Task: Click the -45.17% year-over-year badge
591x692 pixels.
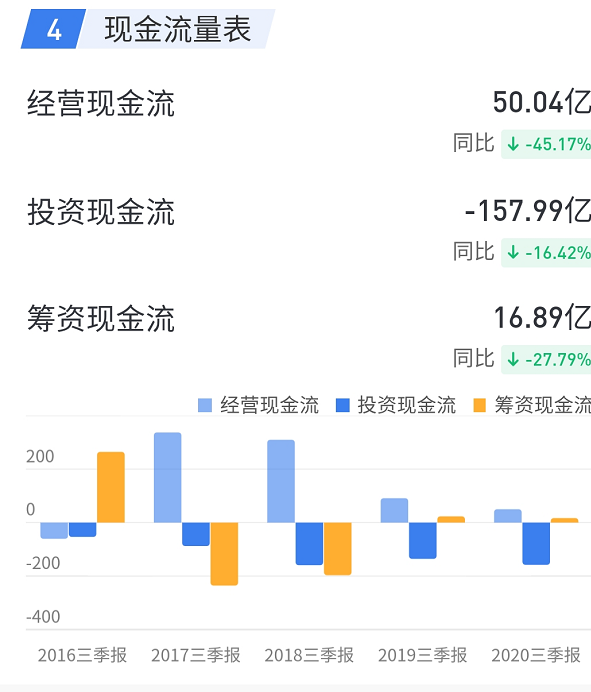Action: 546,144
